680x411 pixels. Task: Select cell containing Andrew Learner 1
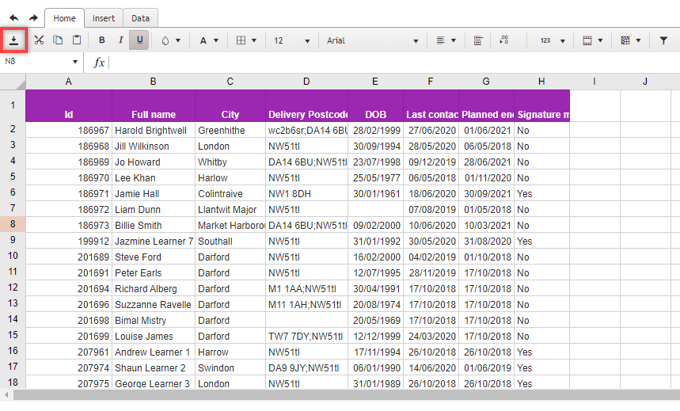pyautogui.click(x=154, y=352)
